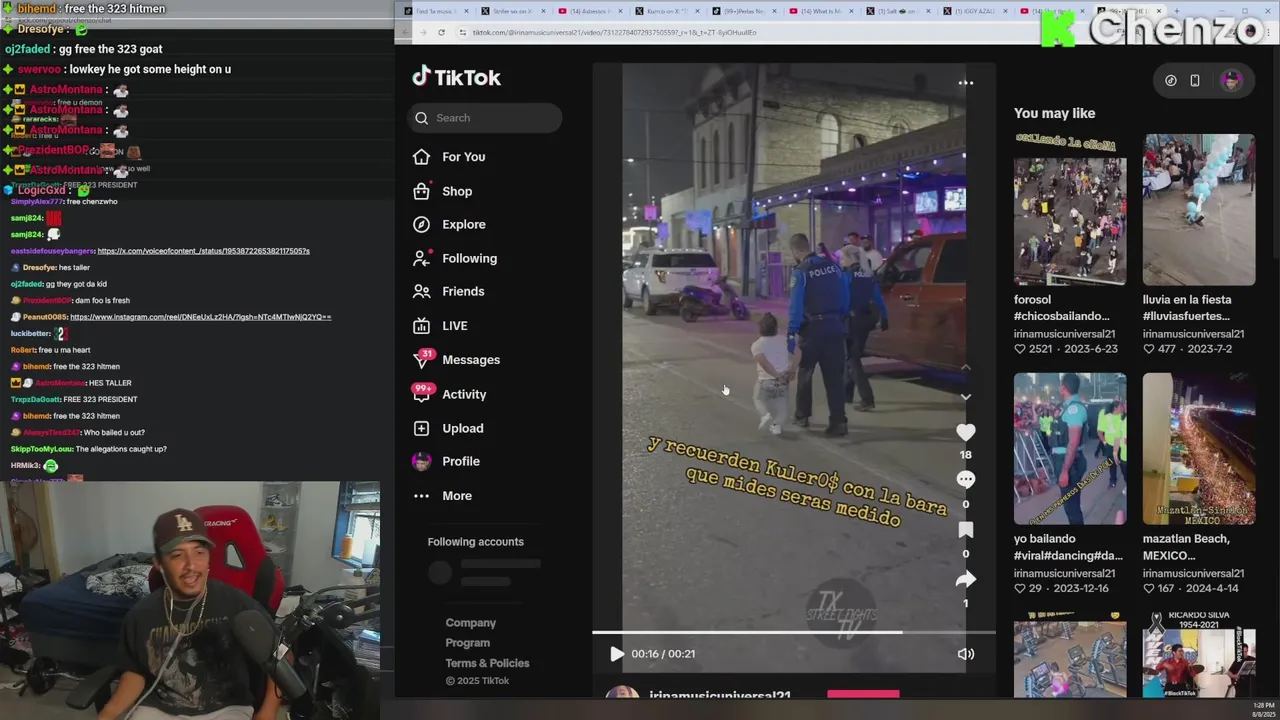Open the forosol #chicosbailando recommended video

coord(1069,210)
